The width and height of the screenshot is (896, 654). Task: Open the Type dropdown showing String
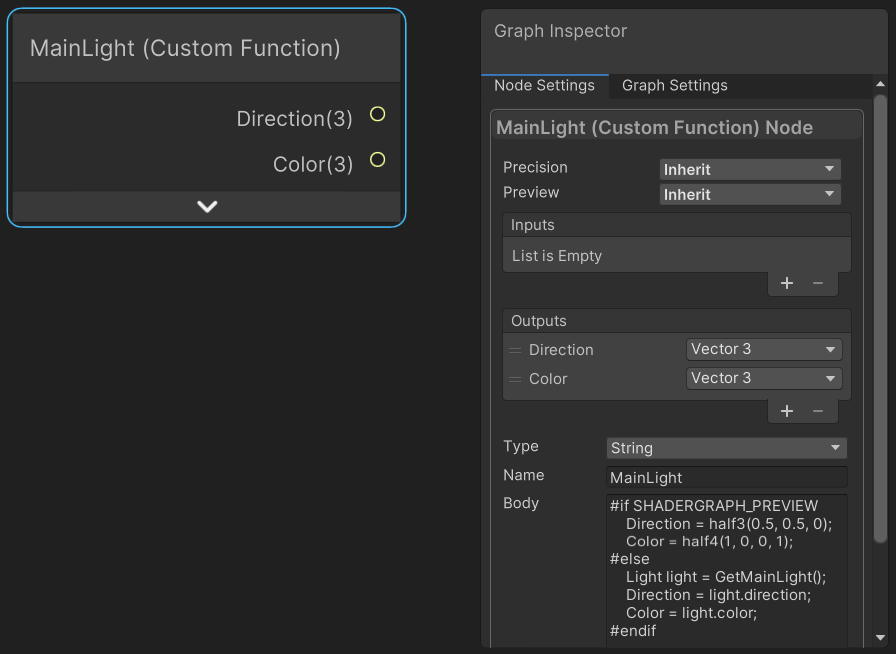726,447
